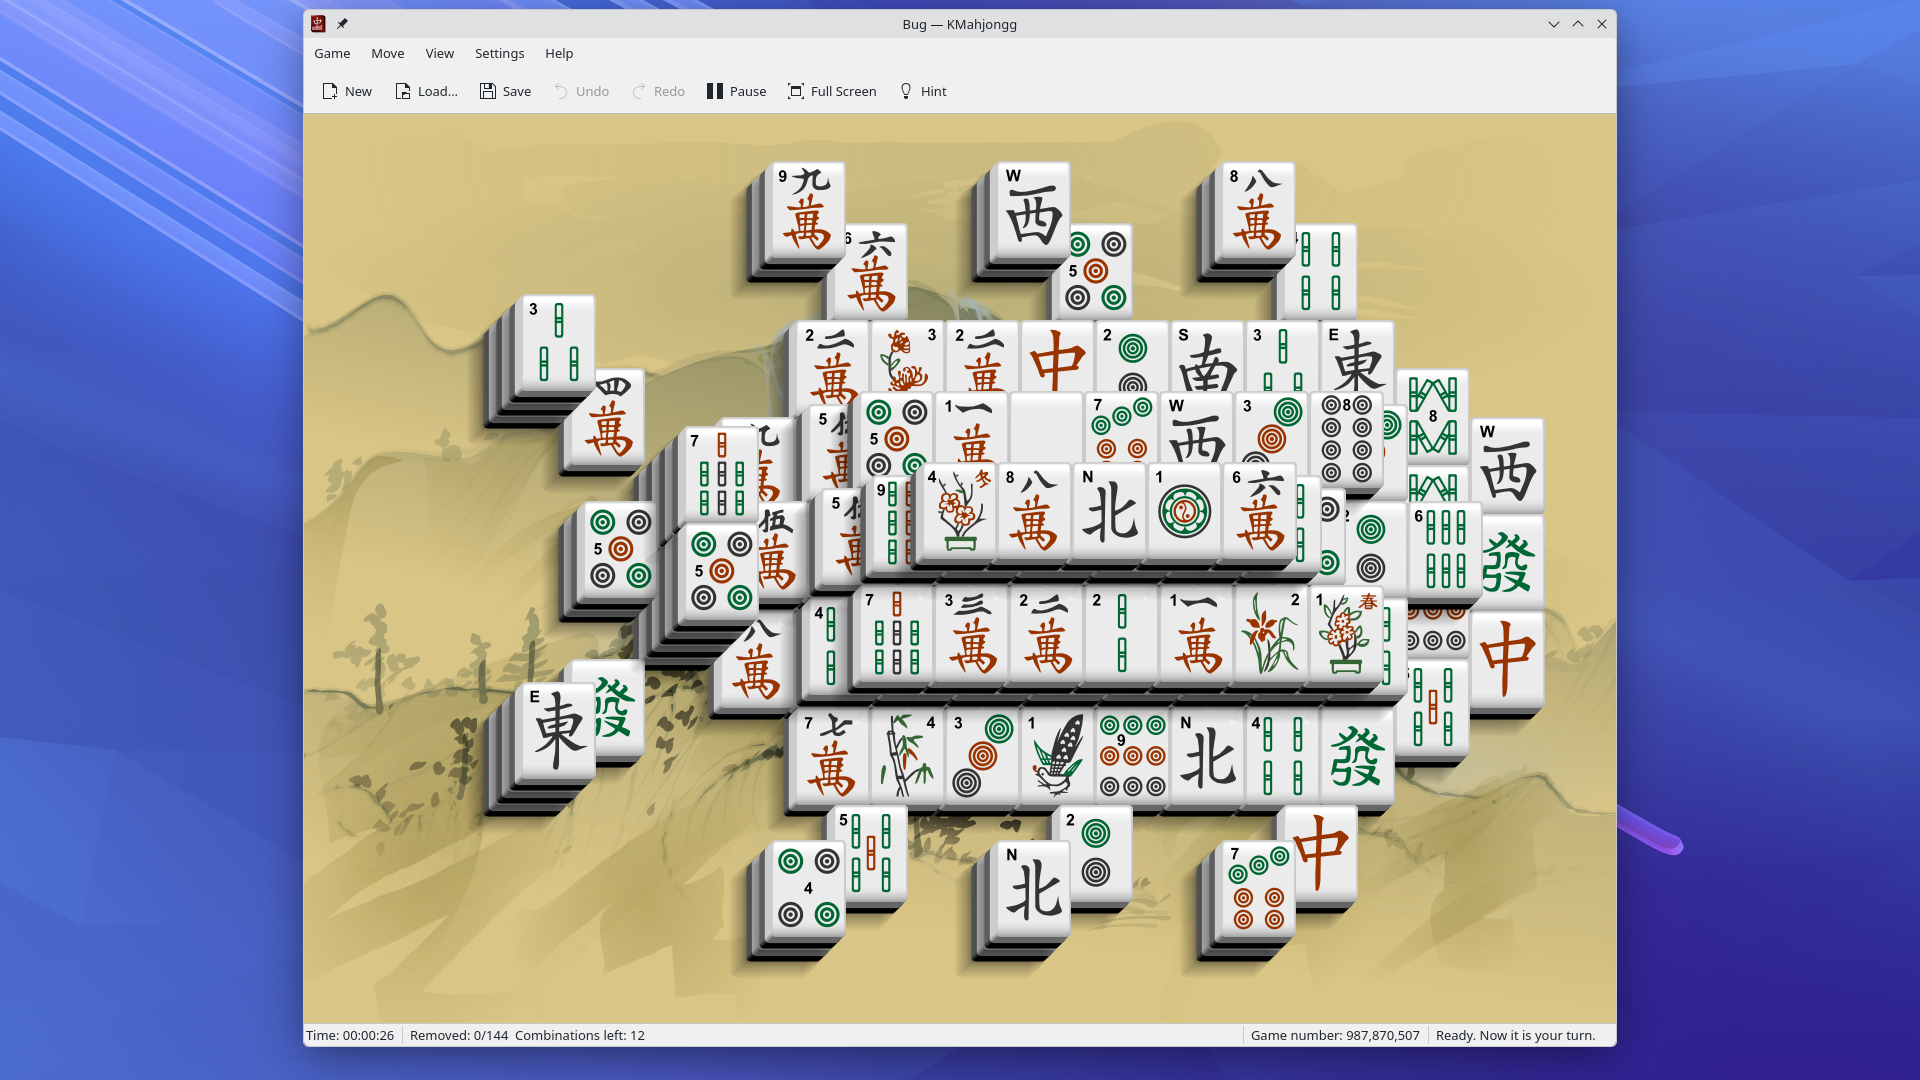Open the Move menu
Screen dimensions: 1920x1080
(x=387, y=54)
